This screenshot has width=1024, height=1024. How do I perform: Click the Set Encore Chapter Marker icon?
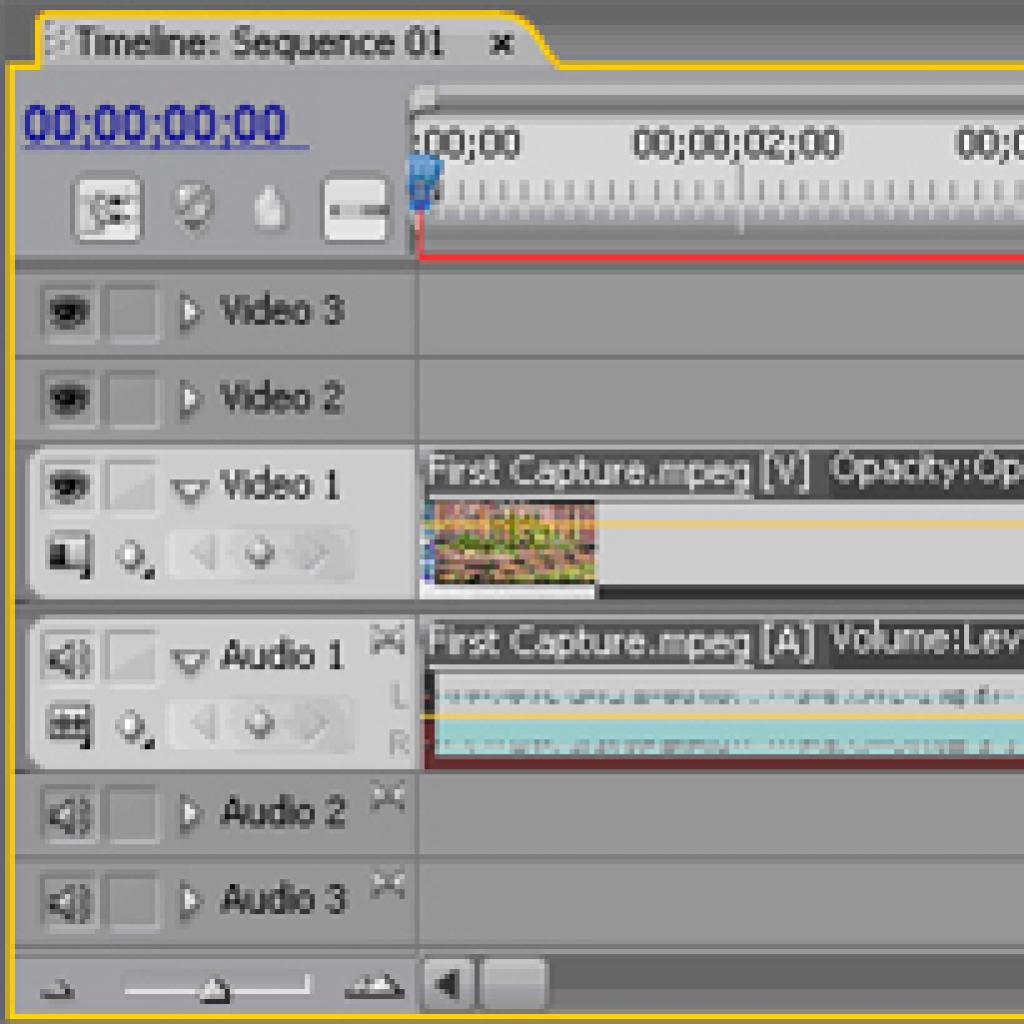pos(194,208)
